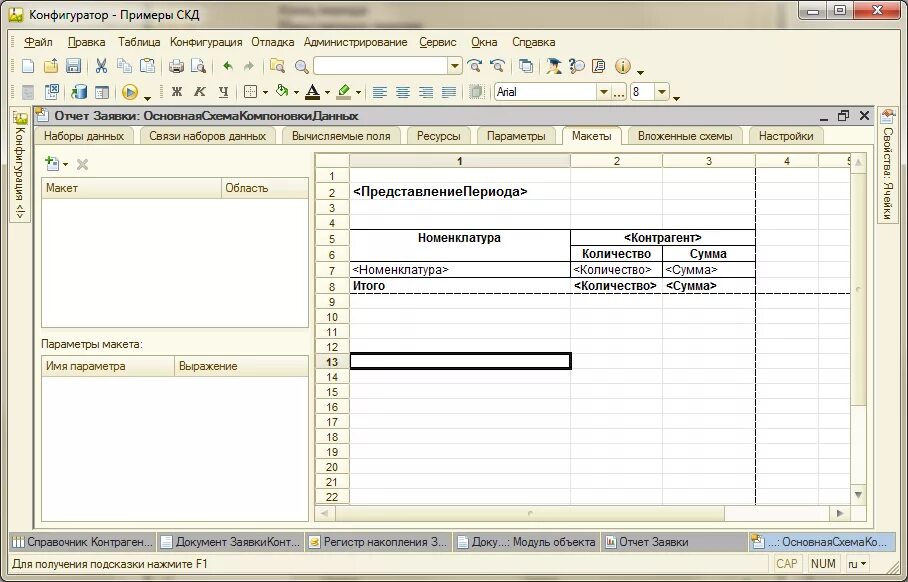Click the Find previous icon
Image resolution: width=908 pixels, height=582 pixels.
point(497,66)
